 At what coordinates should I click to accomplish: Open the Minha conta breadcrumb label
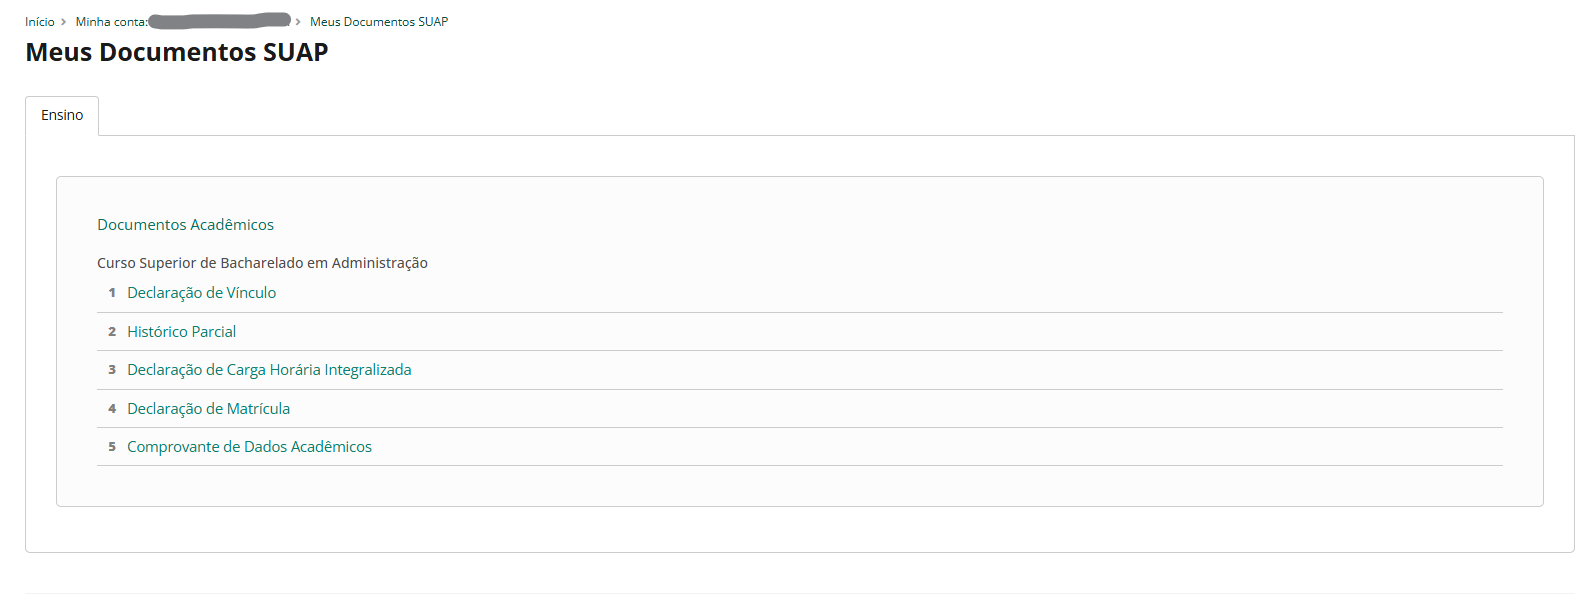(110, 22)
